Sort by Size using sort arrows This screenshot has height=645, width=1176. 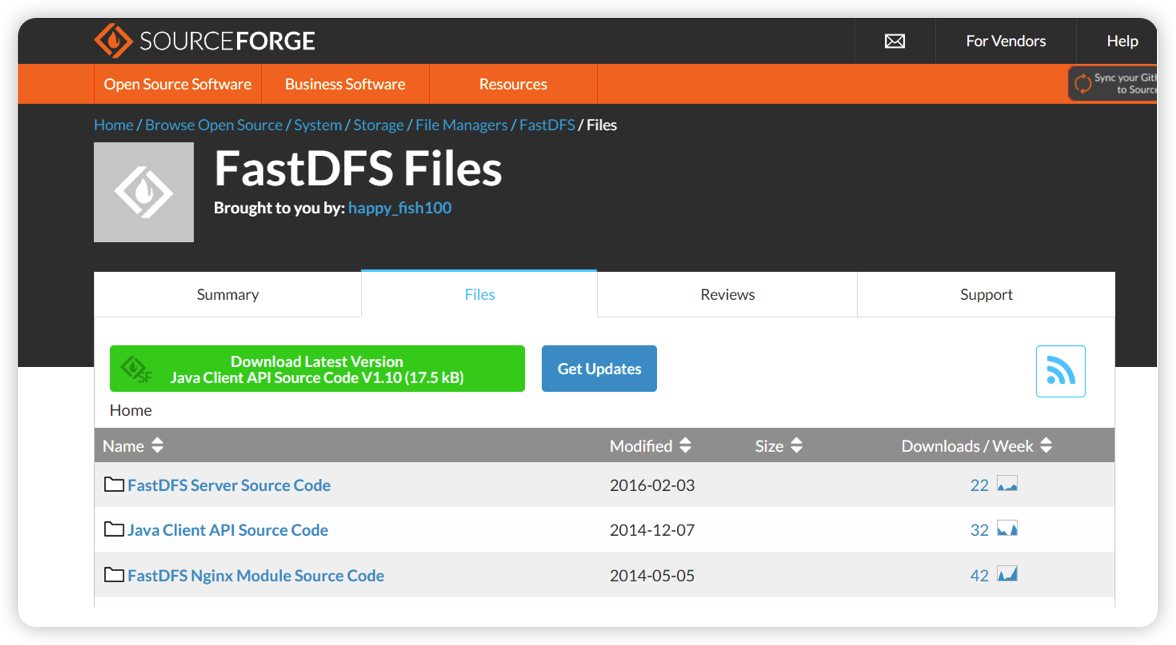[796, 446]
